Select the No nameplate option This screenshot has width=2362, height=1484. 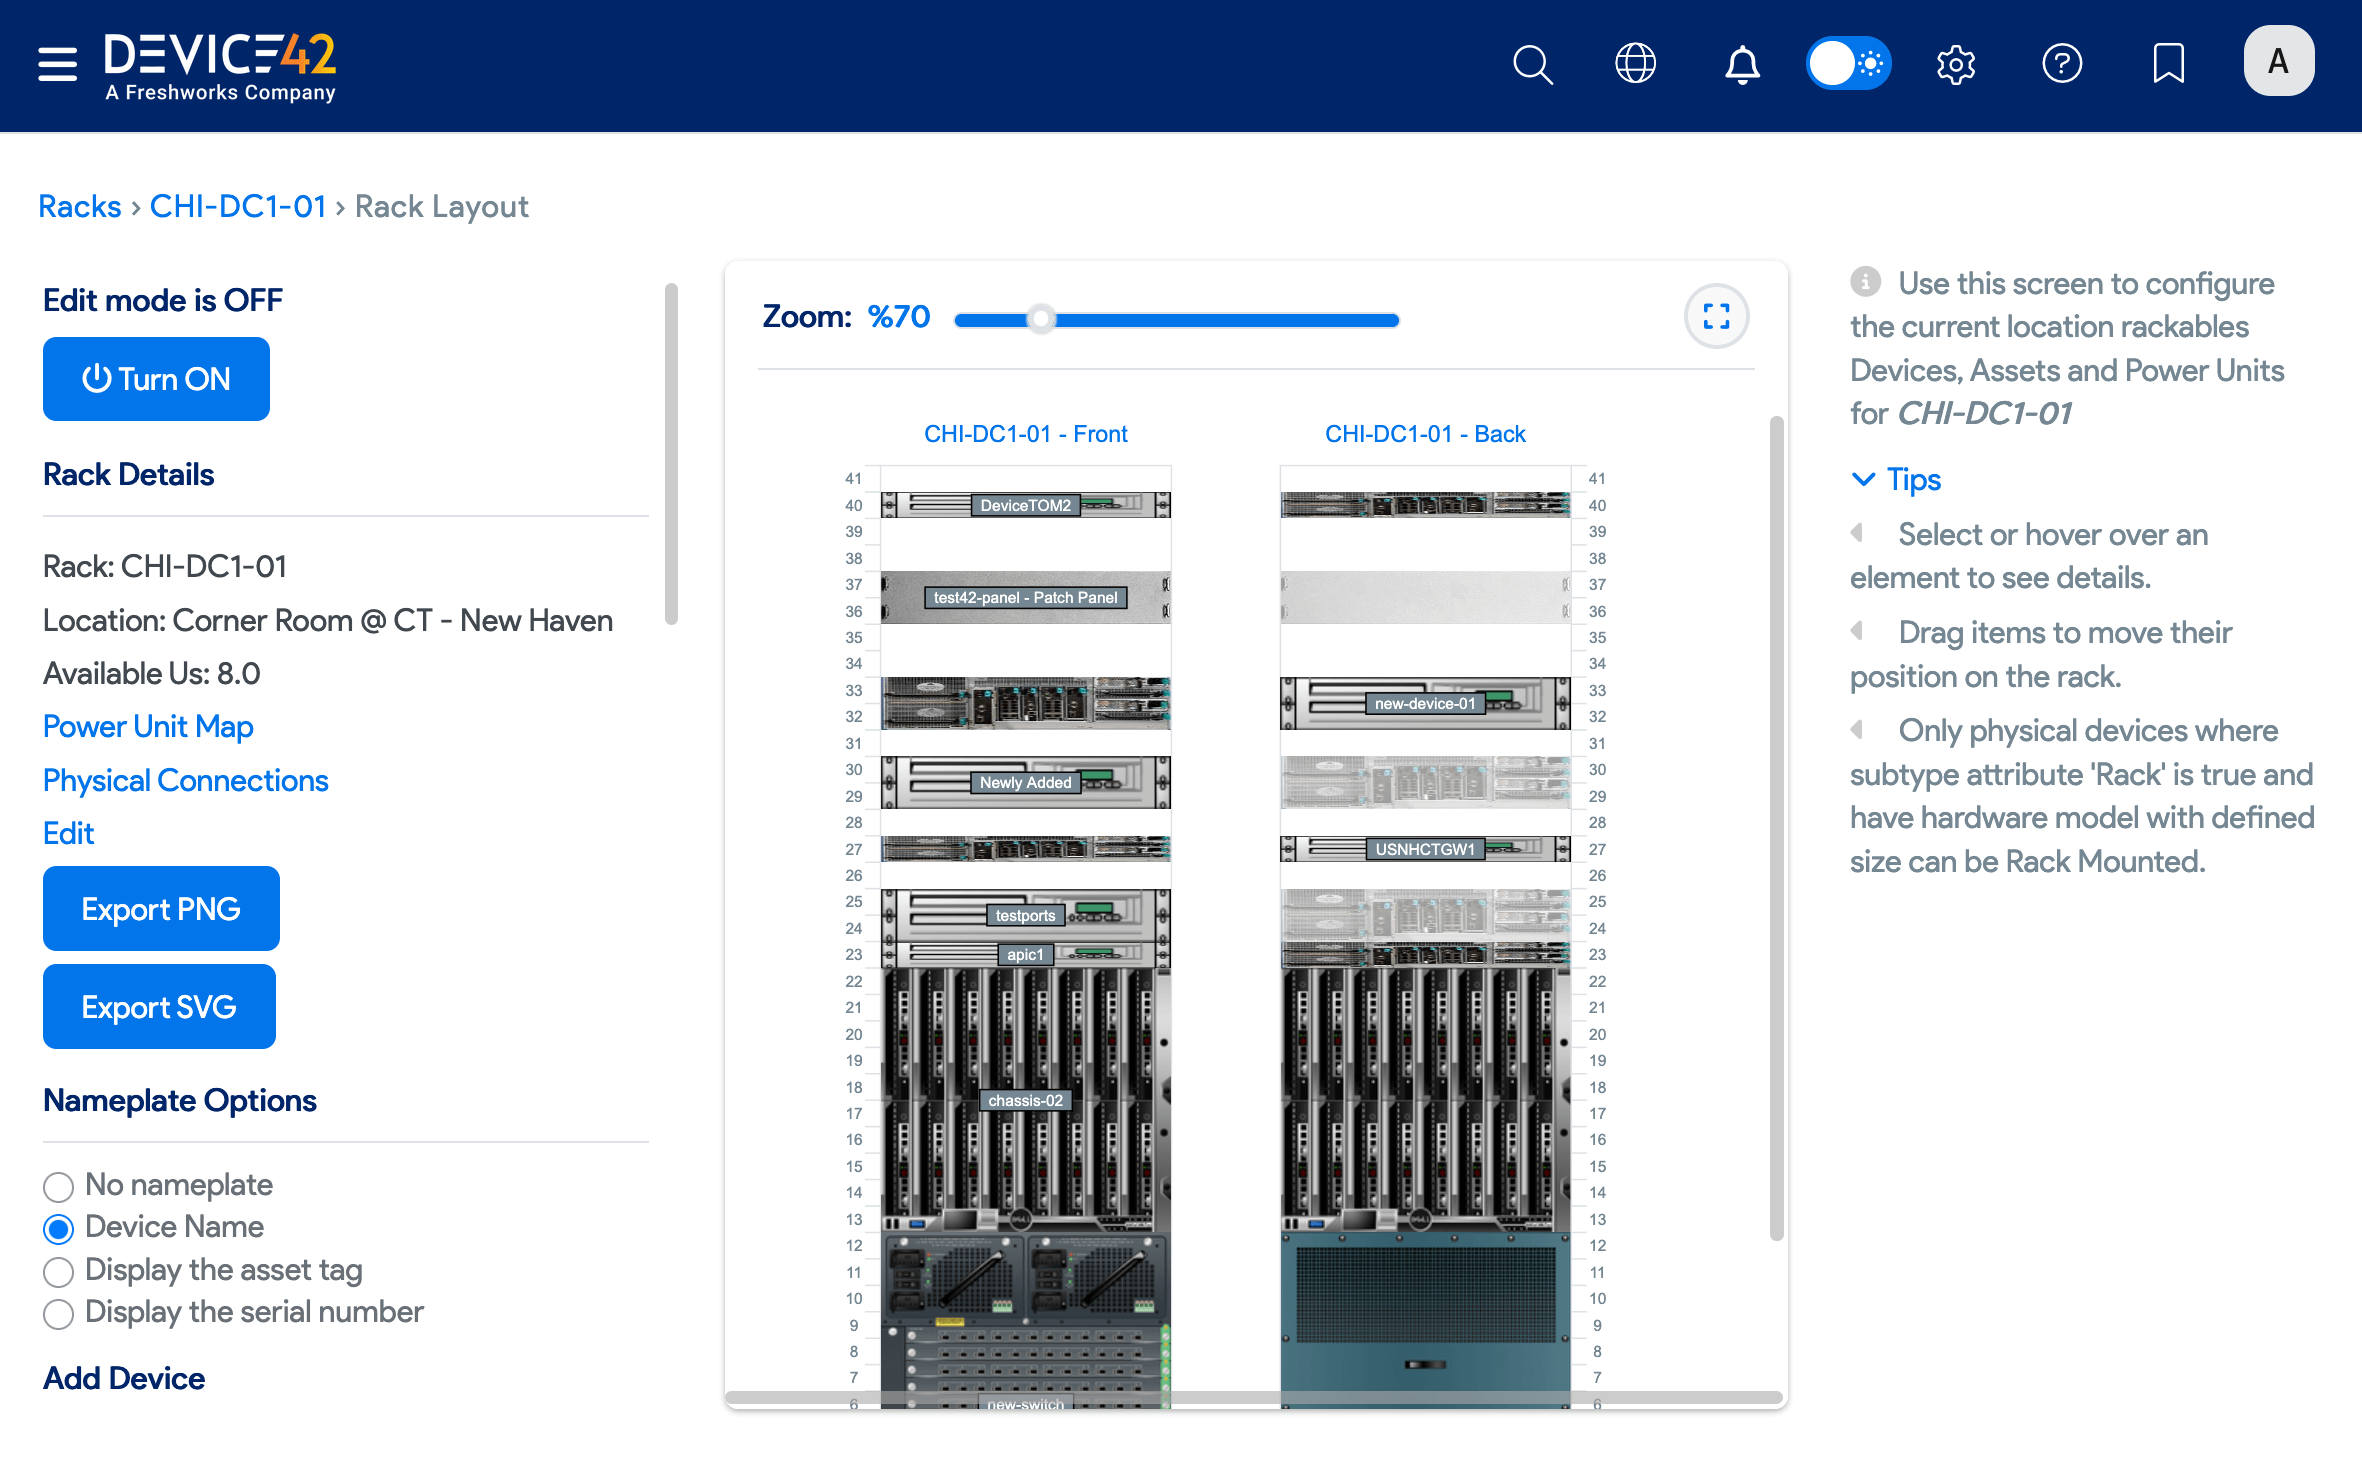59,1187
